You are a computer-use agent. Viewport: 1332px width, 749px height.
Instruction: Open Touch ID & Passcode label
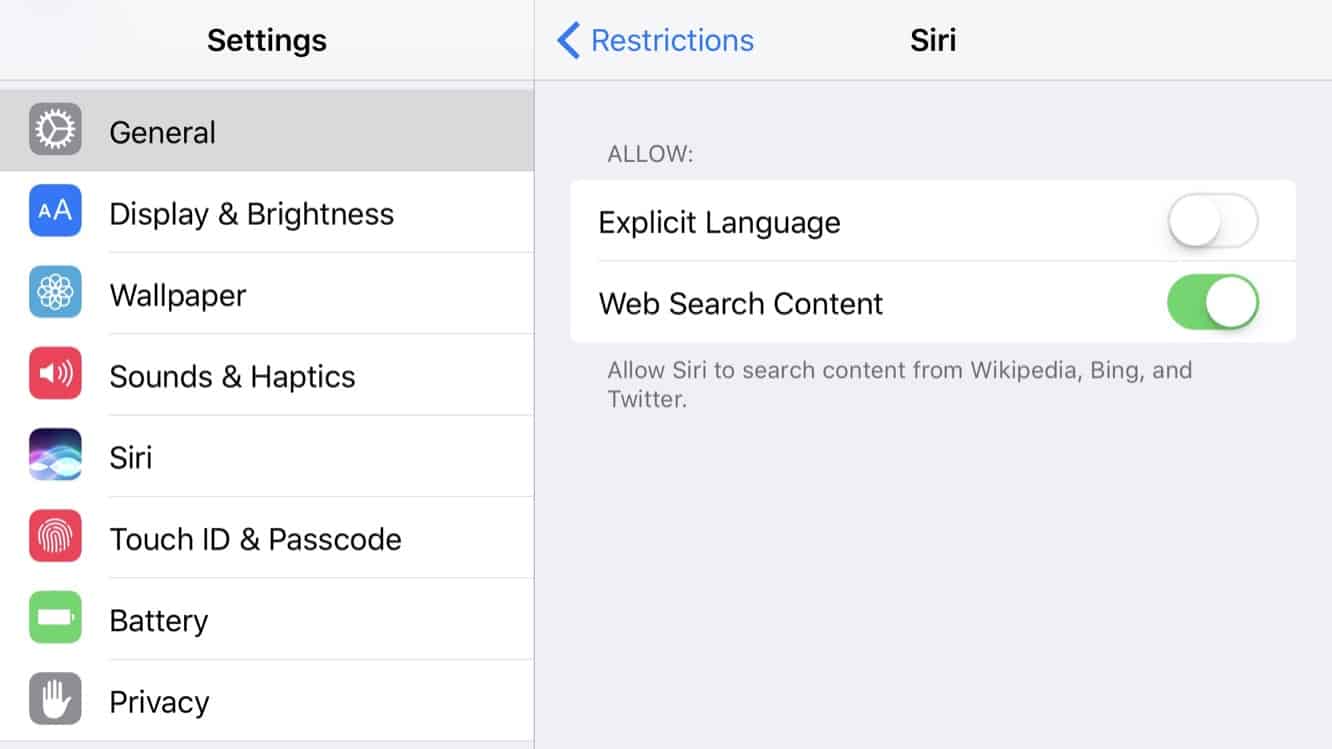(x=255, y=539)
